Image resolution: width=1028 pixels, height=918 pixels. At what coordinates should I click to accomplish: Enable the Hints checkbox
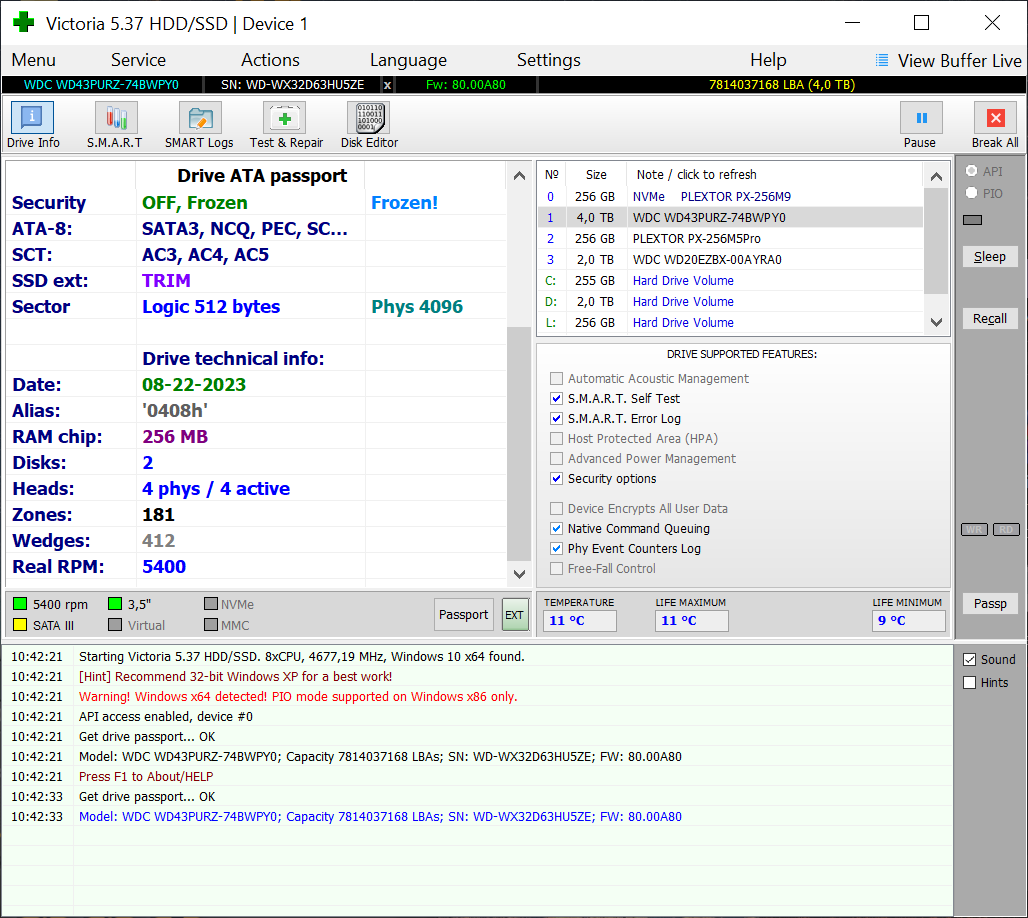(x=969, y=683)
